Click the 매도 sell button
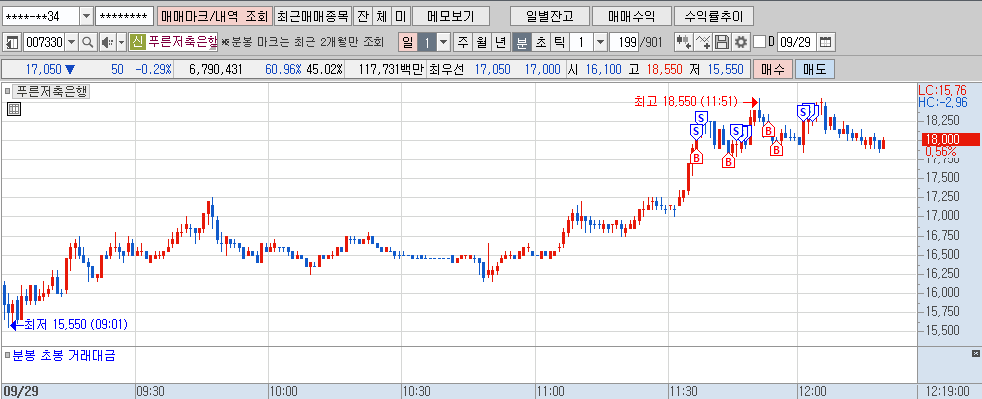The image size is (982, 399). (815, 70)
